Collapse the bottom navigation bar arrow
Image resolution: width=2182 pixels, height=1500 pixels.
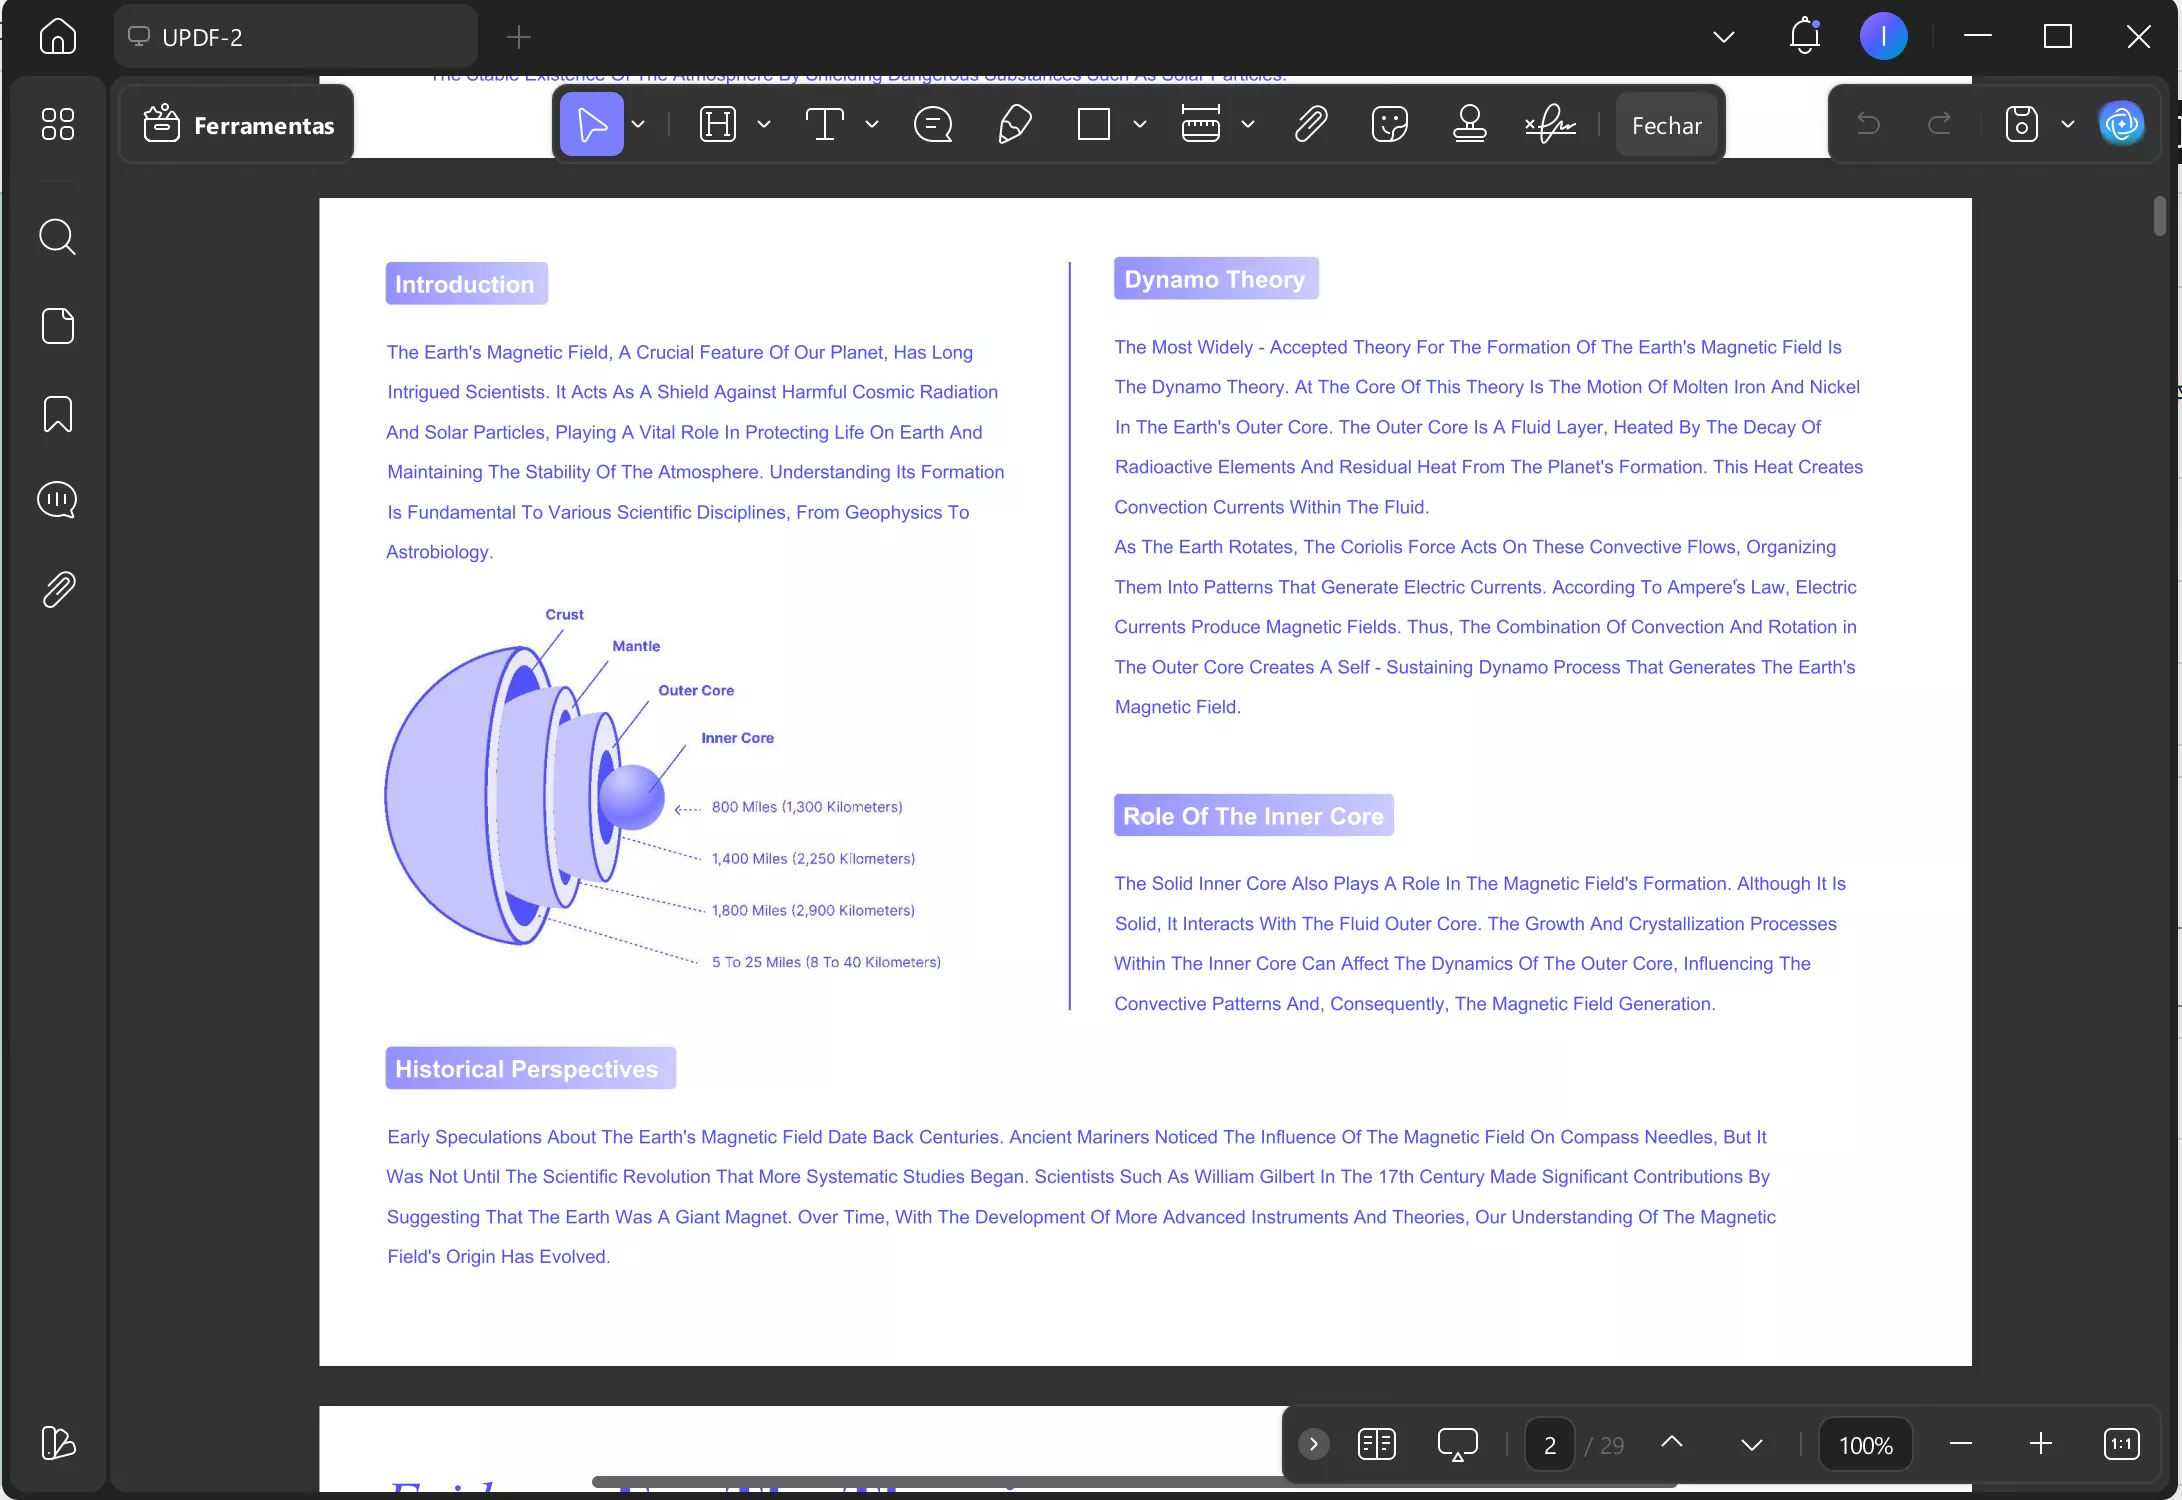1313,1444
